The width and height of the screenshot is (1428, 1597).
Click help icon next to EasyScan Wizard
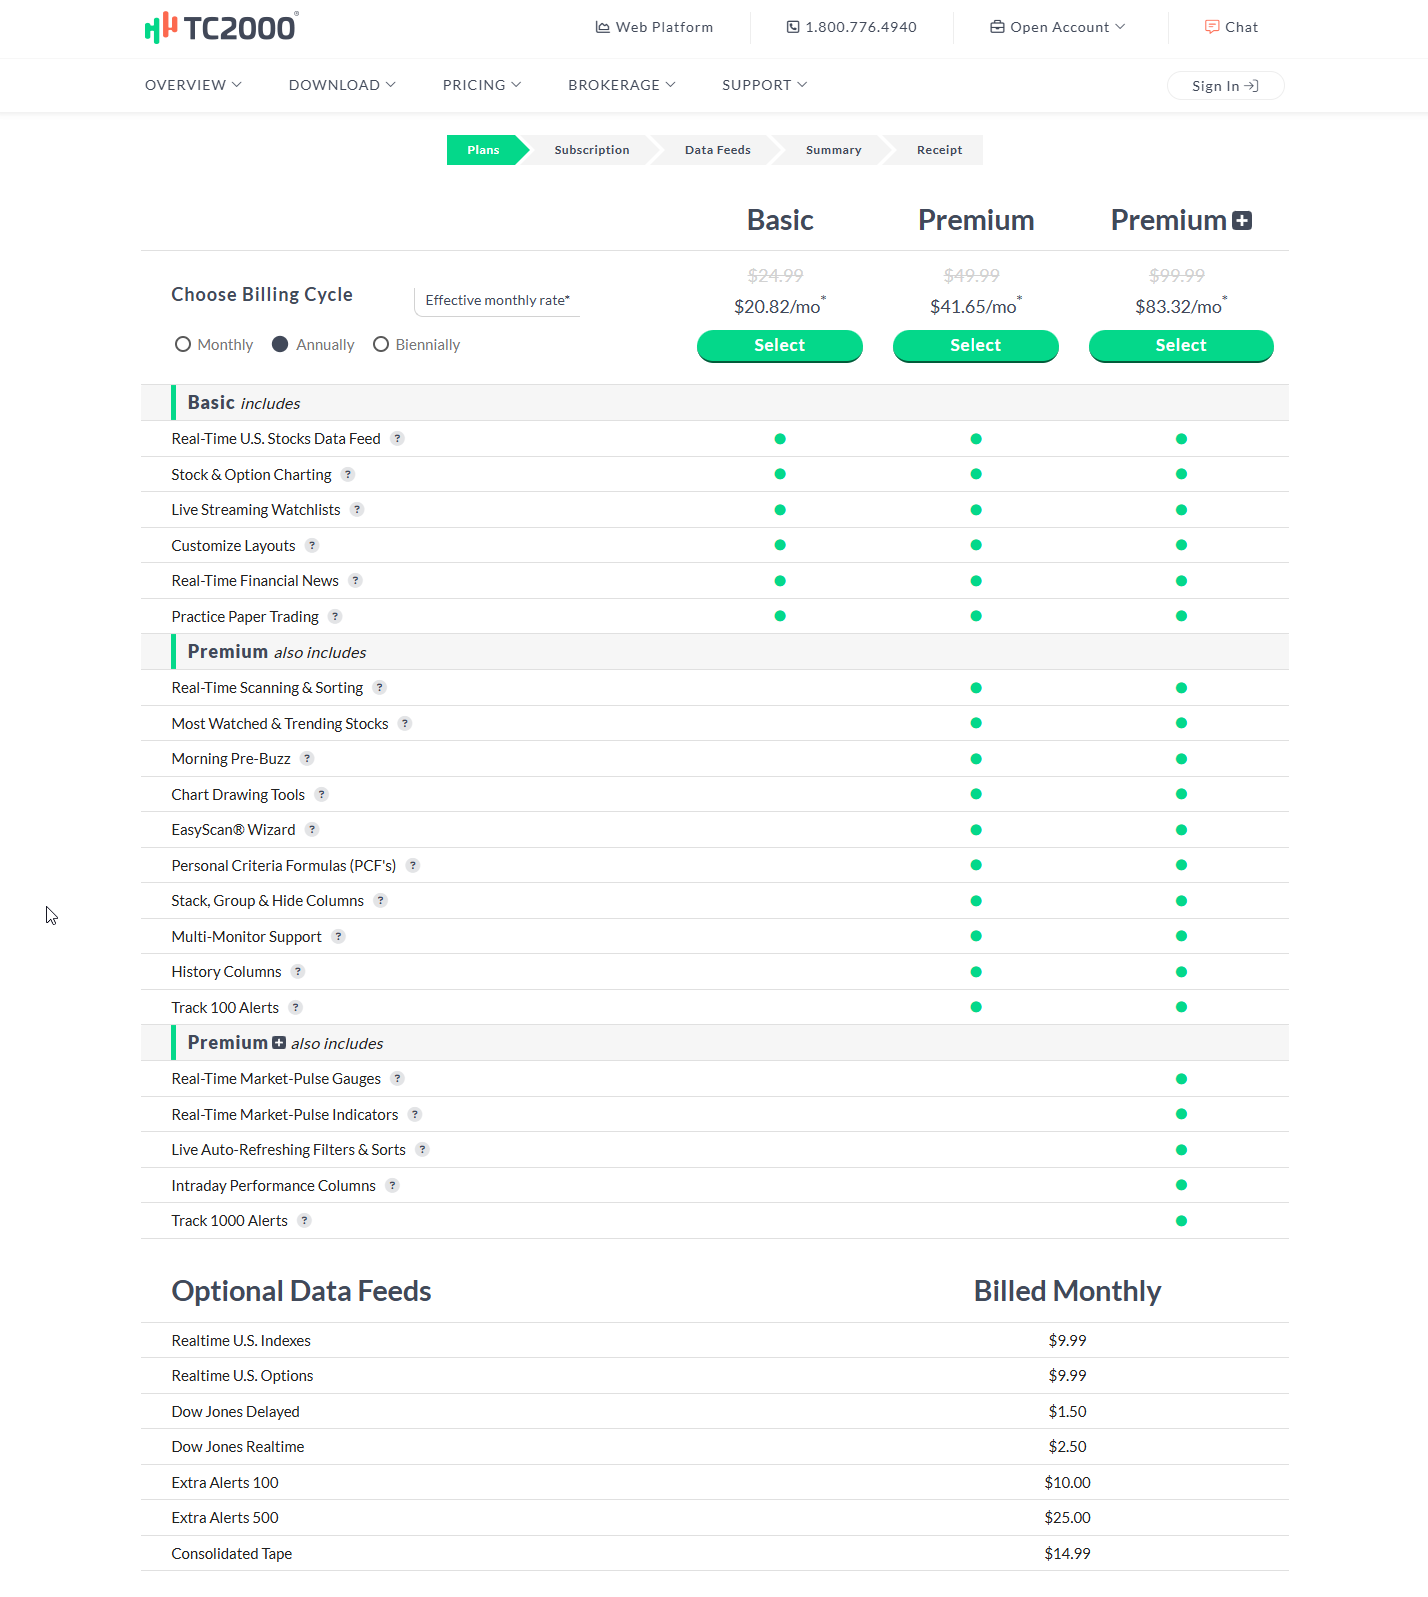pos(312,830)
